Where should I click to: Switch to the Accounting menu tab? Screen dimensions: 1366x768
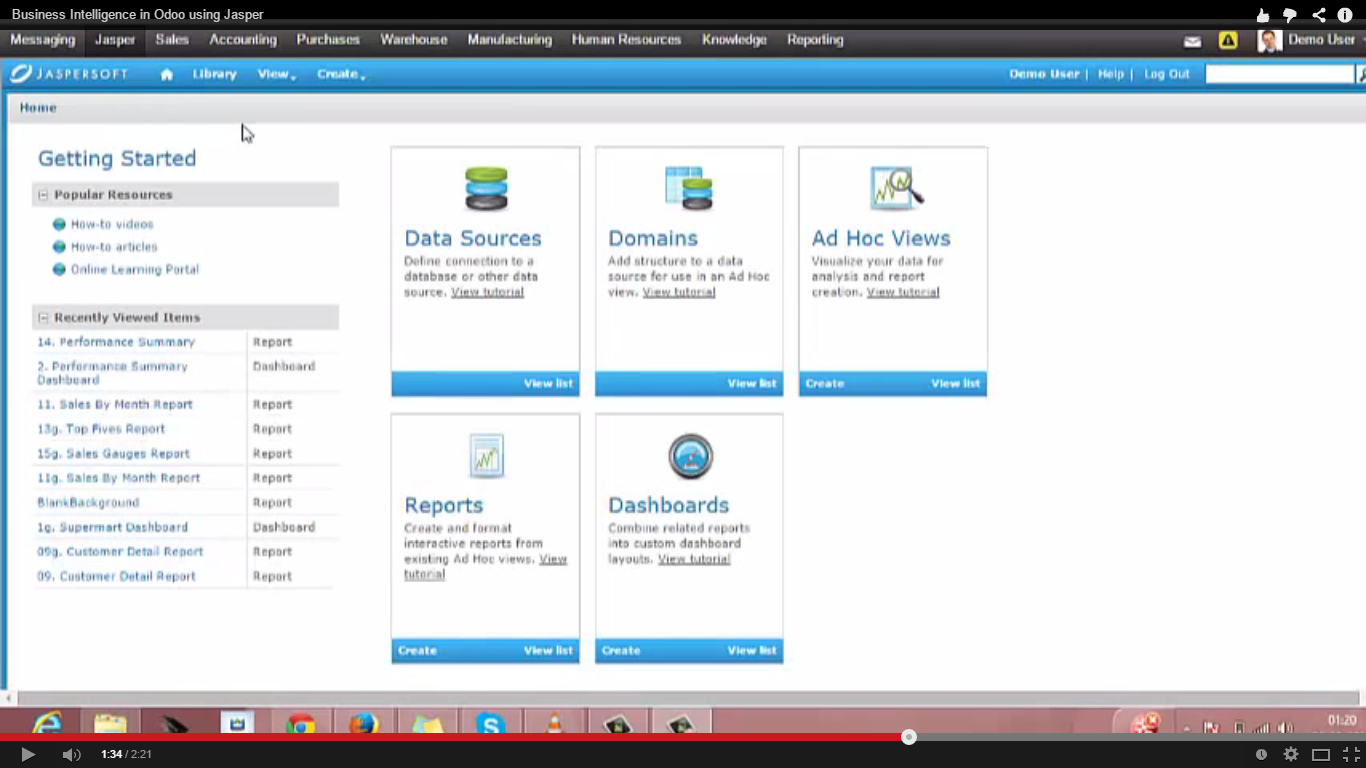pyautogui.click(x=242, y=40)
